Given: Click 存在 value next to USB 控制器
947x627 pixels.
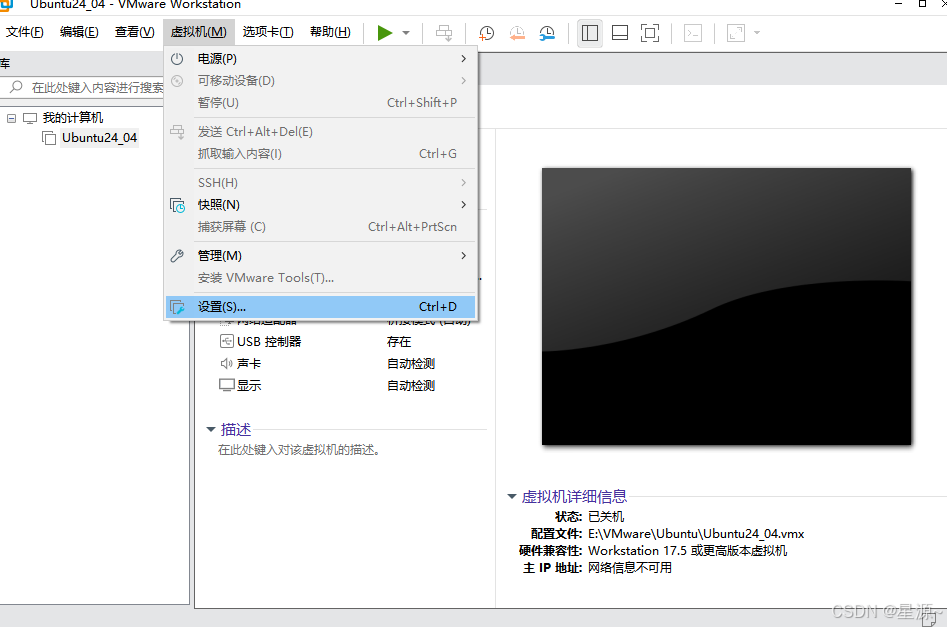Looking at the screenshot, I should [399, 342].
